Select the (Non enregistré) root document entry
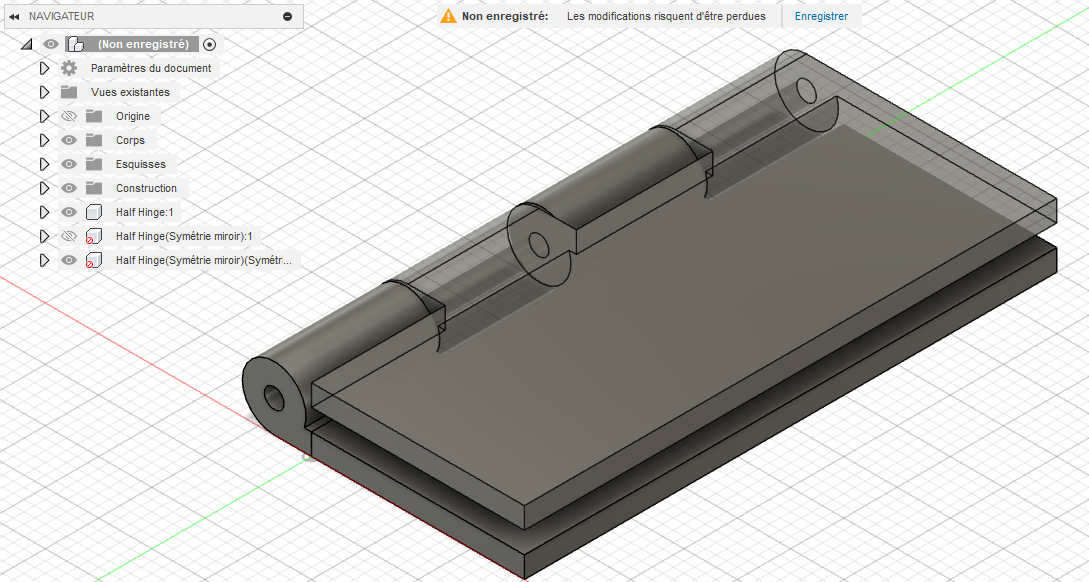The width and height of the screenshot is (1089, 582). [x=145, y=43]
